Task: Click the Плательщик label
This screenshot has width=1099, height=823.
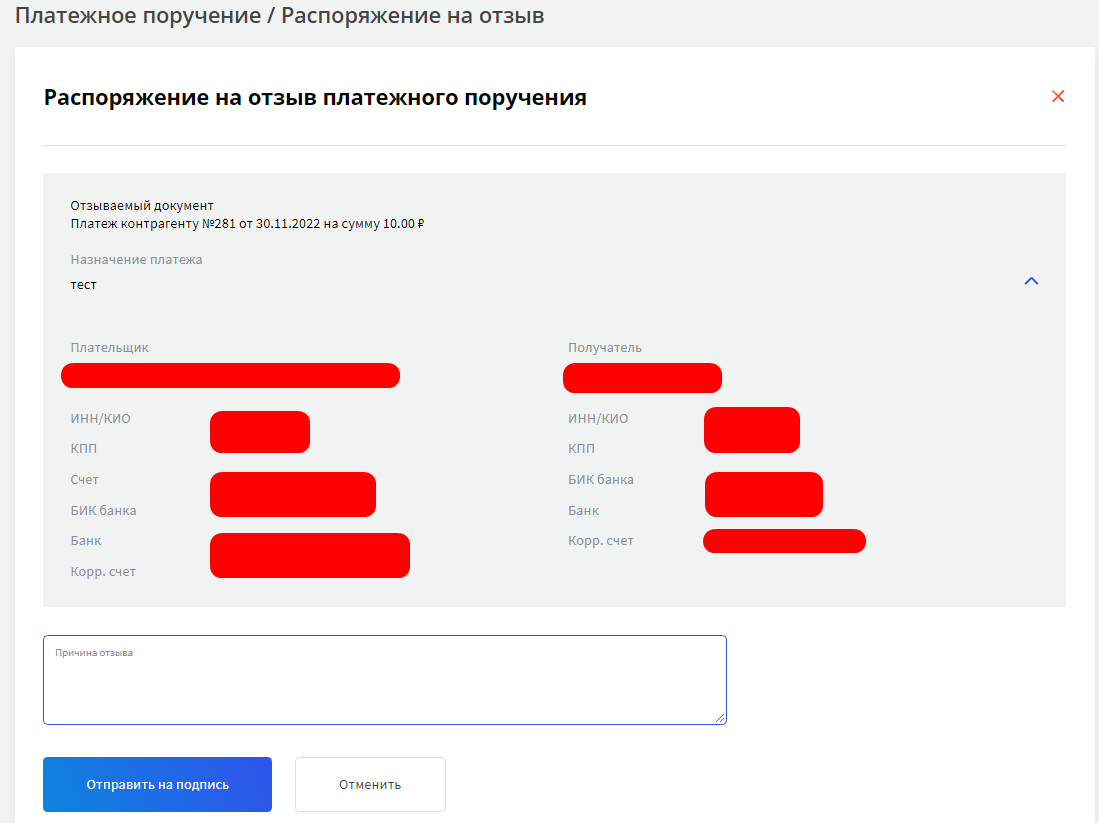Action: [x=109, y=348]
